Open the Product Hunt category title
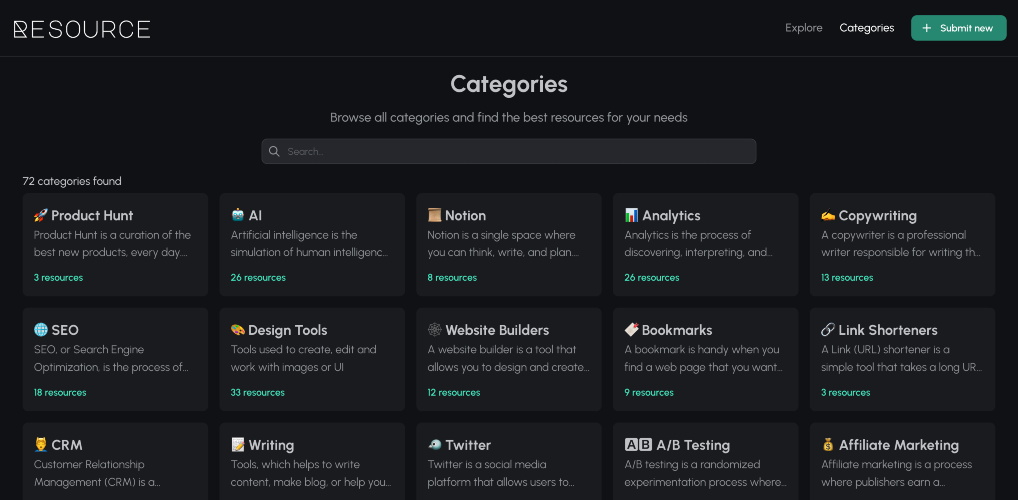Screen dimensions: 1018x500 92,216
